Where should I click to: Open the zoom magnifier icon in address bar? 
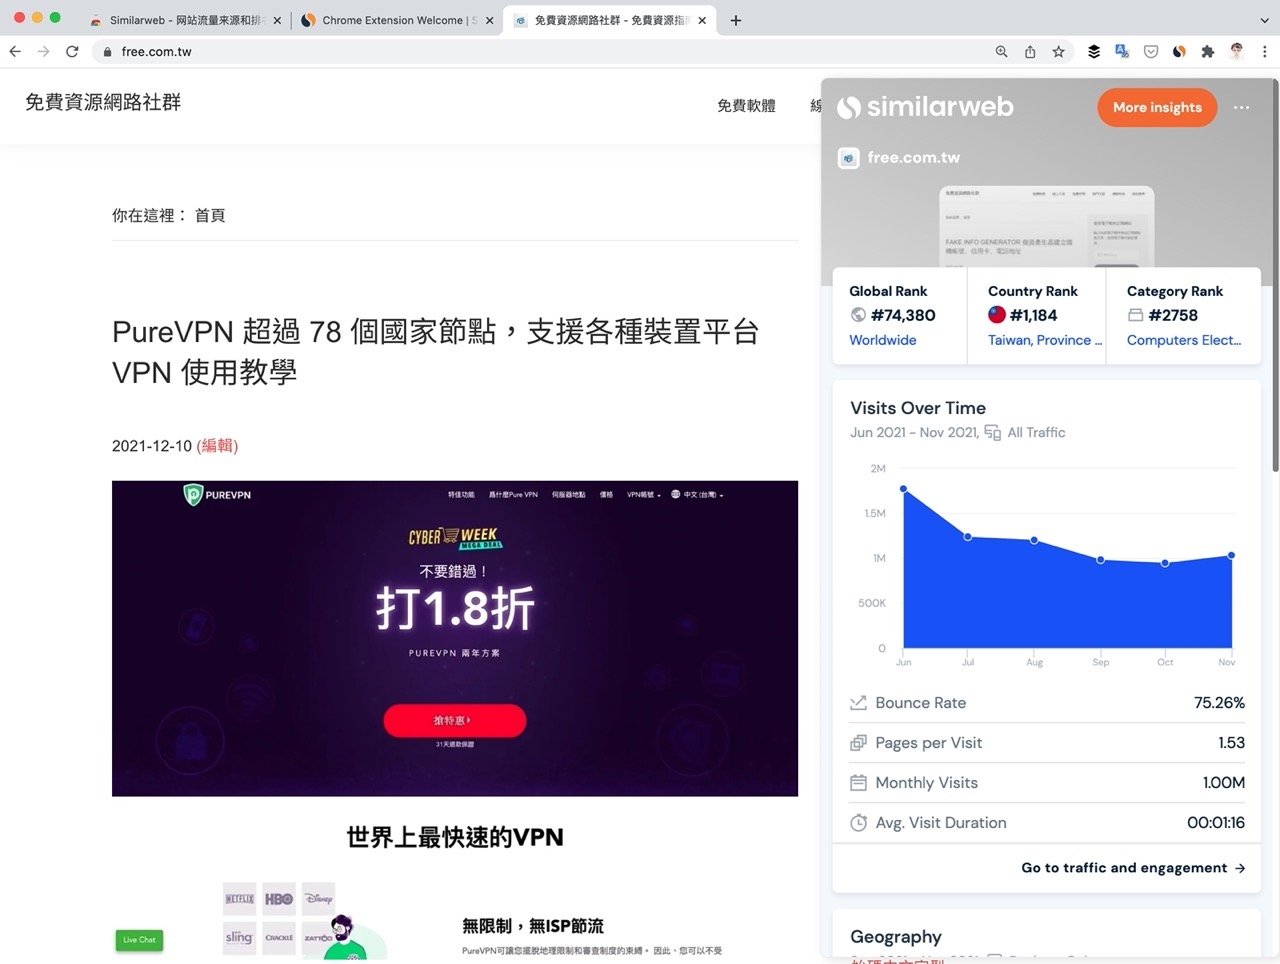tap(1001, 52)
